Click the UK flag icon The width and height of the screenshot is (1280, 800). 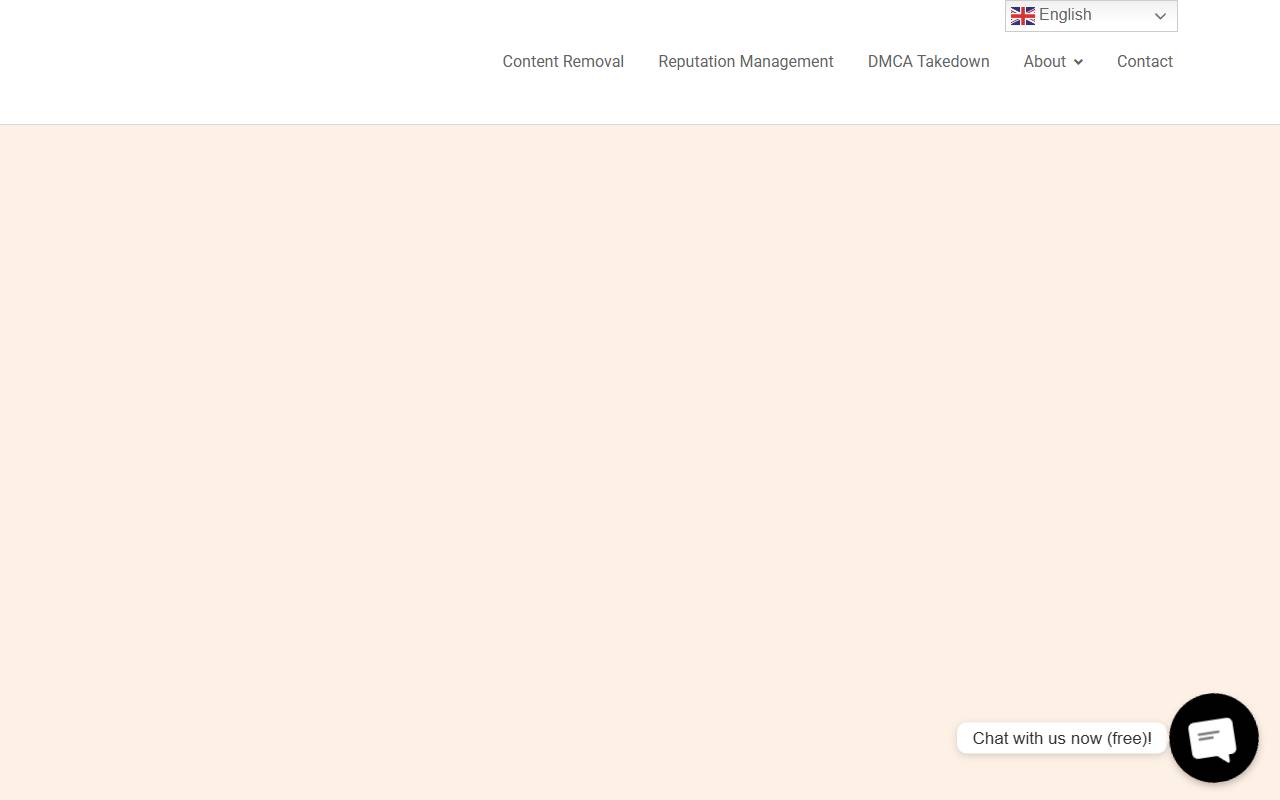[1022, 15]
